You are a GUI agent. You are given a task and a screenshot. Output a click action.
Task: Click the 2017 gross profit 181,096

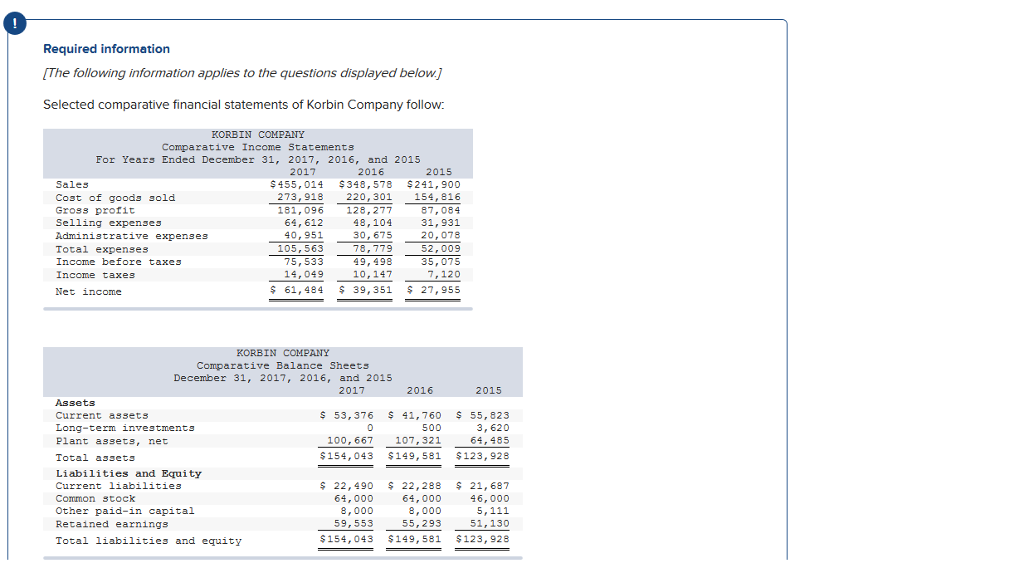(300, 210)
